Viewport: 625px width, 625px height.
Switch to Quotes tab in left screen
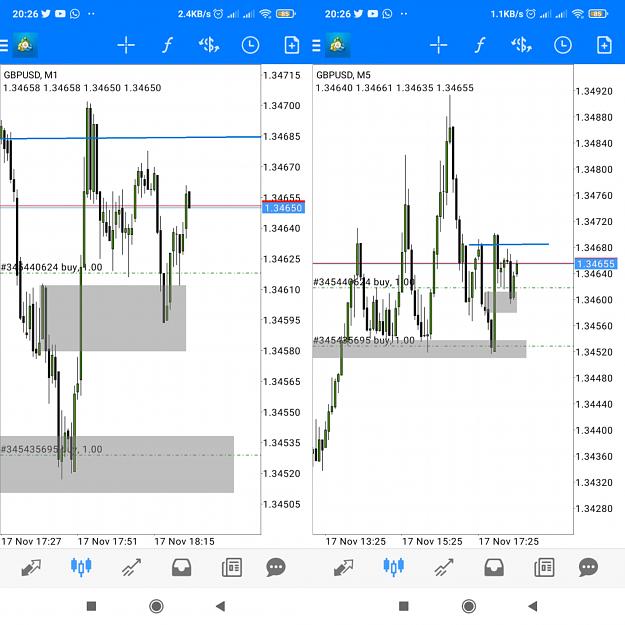[x=31, y=567]
